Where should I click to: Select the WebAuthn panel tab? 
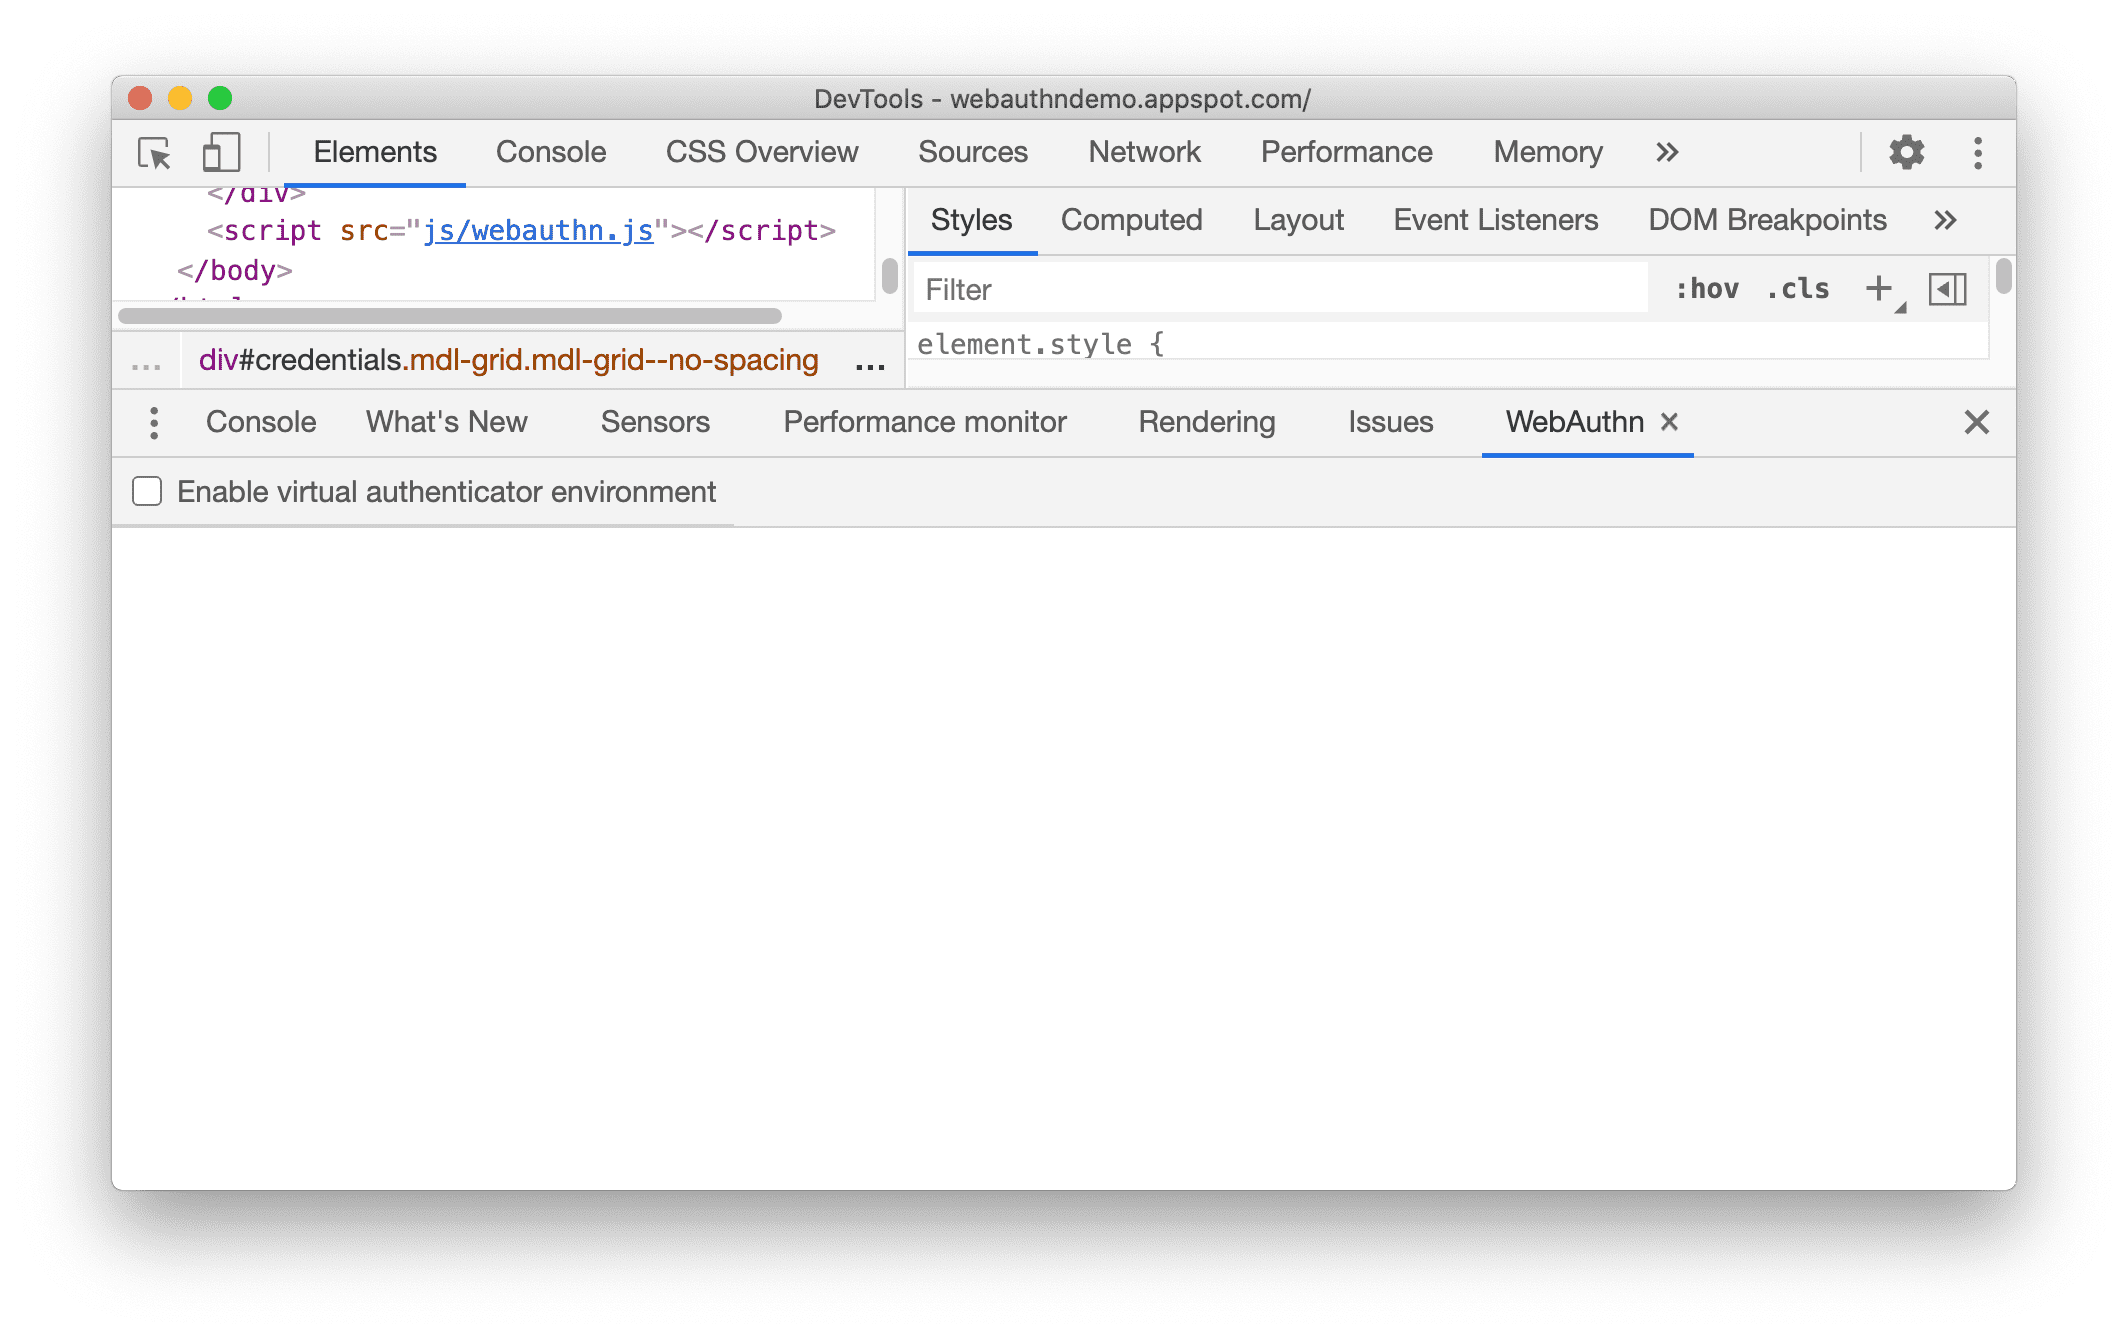click(x=1570, y=419)
